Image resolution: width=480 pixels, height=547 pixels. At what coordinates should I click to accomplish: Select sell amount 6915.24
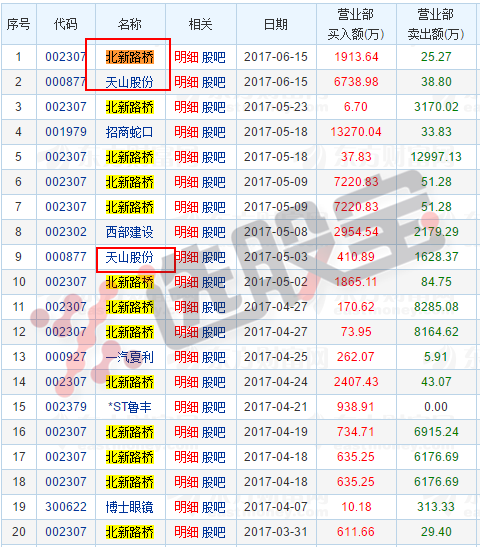tap(436, 432)
